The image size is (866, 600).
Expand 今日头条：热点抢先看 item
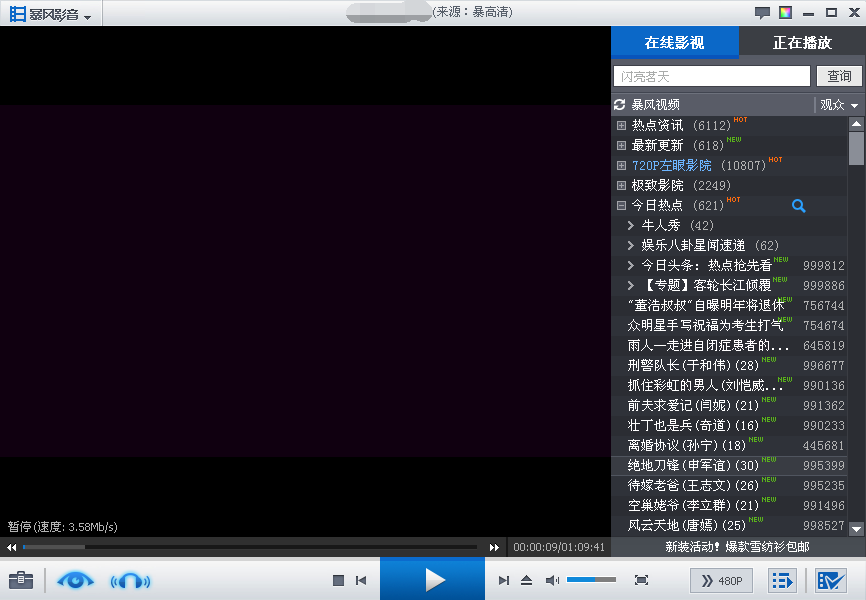[x=631, y=265]
